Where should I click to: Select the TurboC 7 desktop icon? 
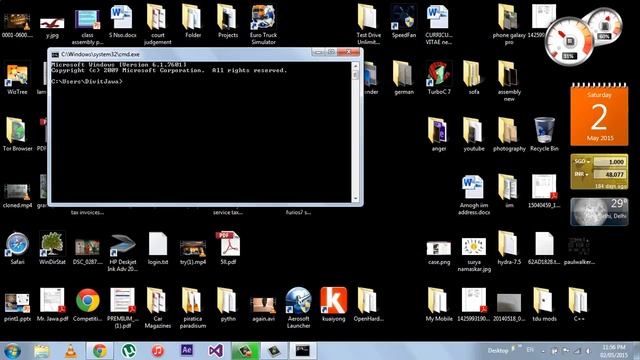(439, 78)
